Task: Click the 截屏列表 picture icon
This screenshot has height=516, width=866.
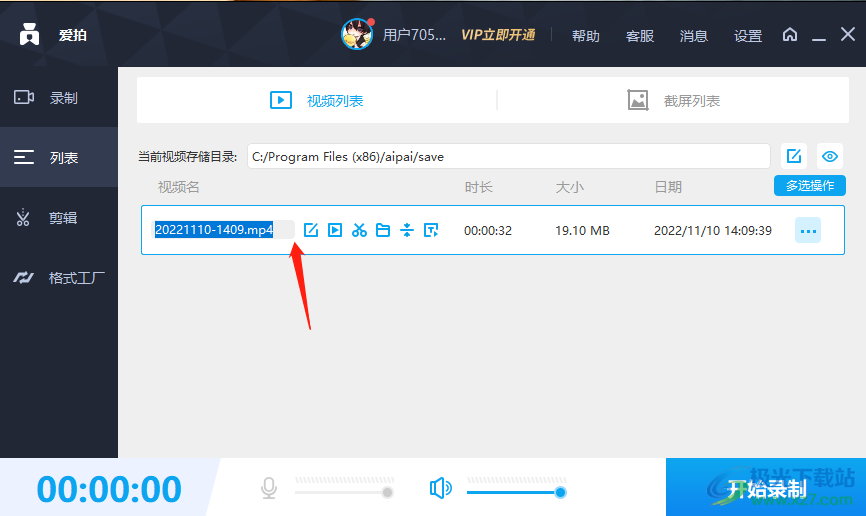Action: [638, 100]
